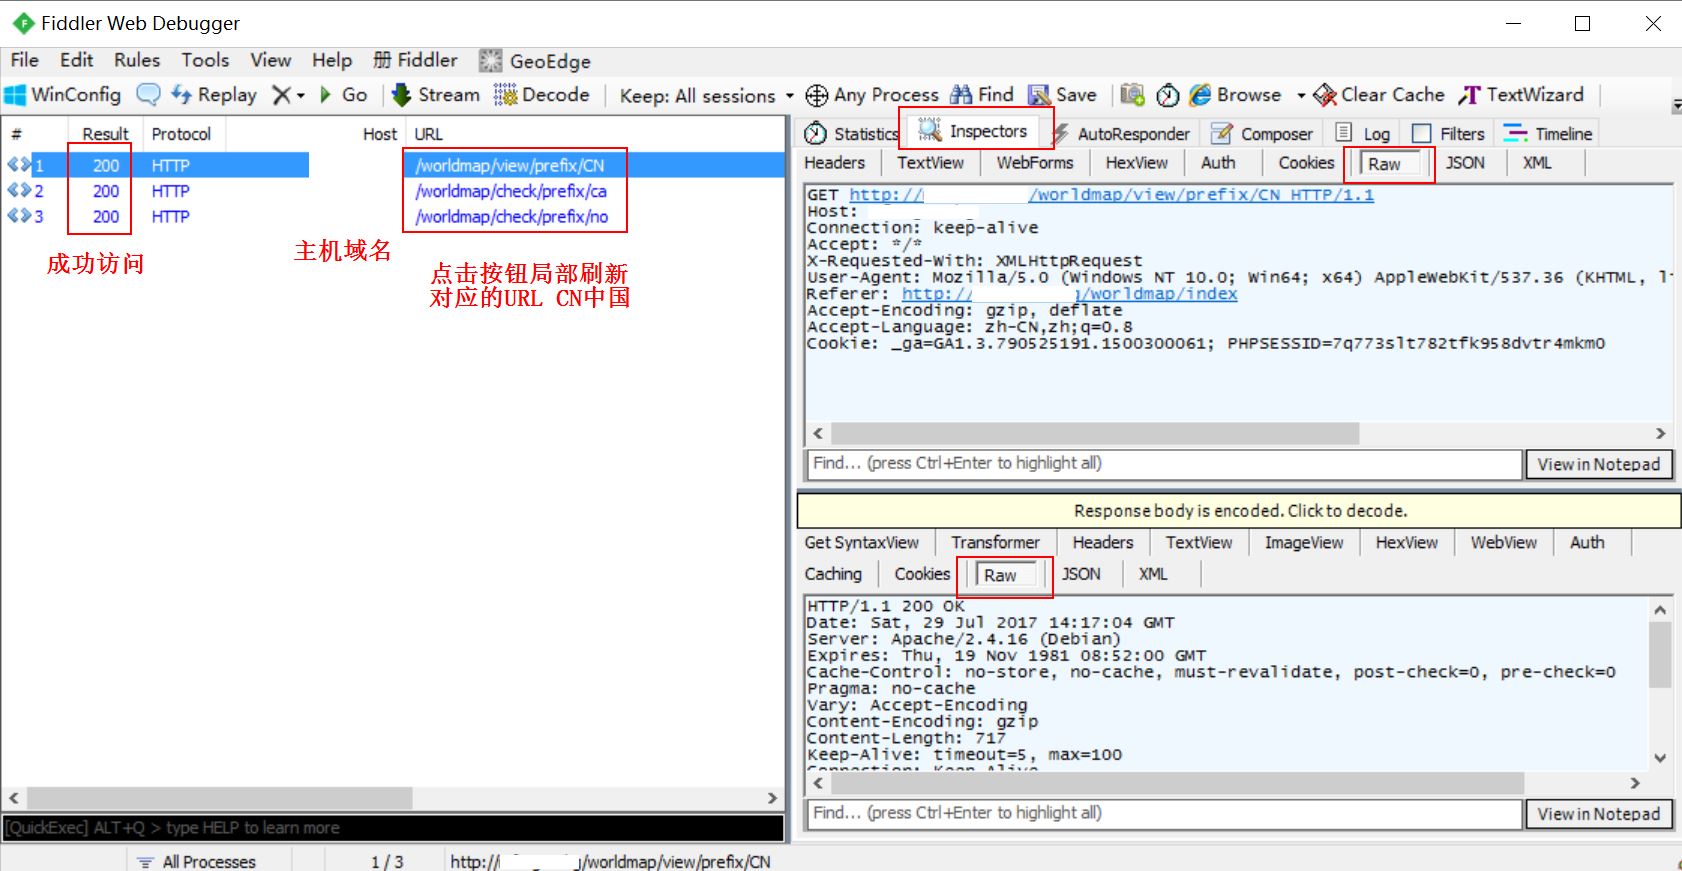The height and width of the screenshot is (871, 1682).
Task: Open the AutoResponder tab
Action: tap(1121, 134)
